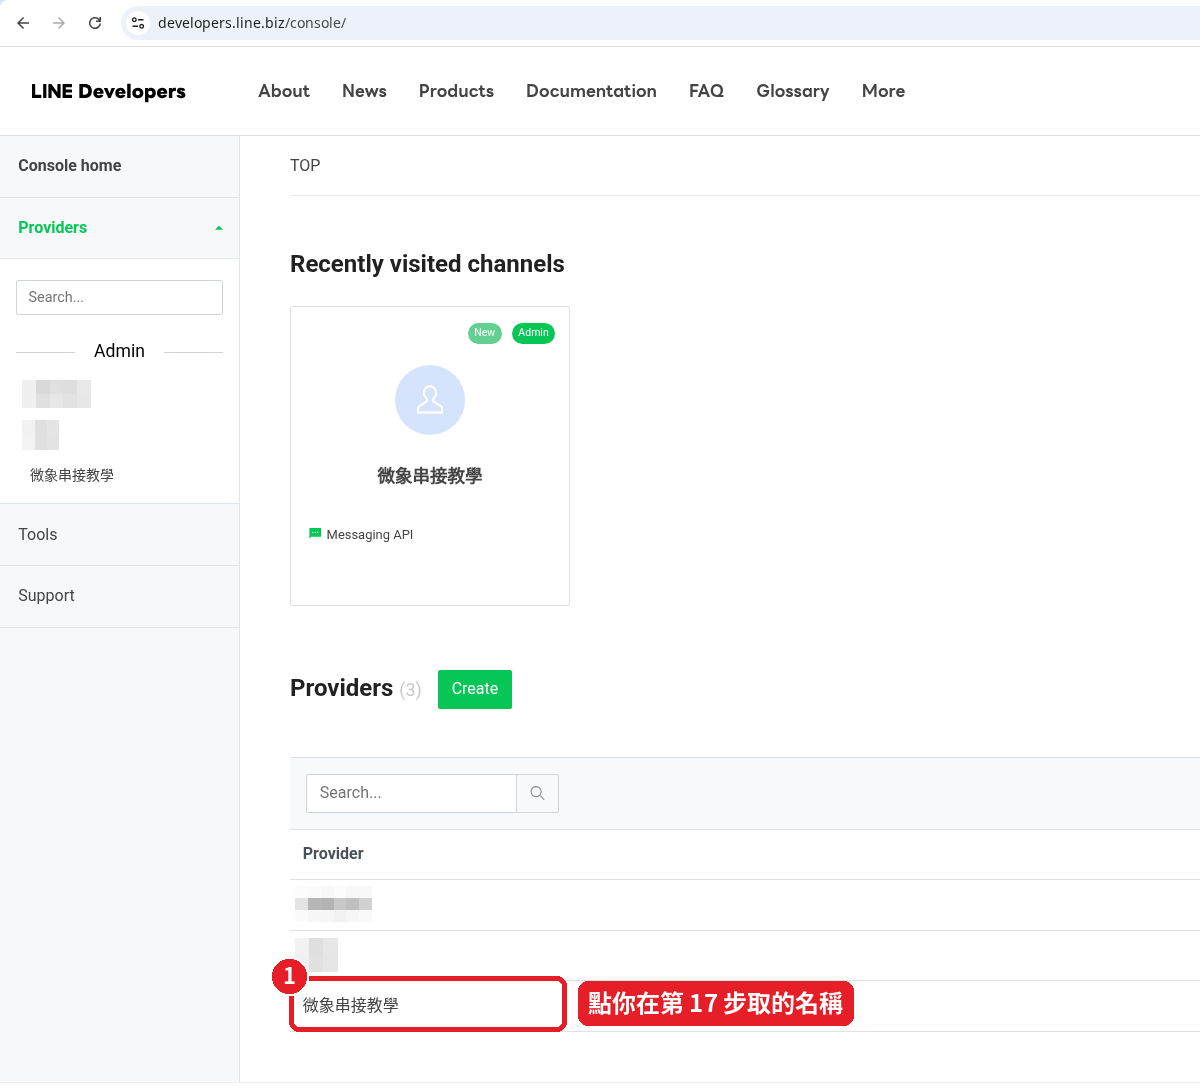Collapse the Providers section arrow

[x=219, y=228]
